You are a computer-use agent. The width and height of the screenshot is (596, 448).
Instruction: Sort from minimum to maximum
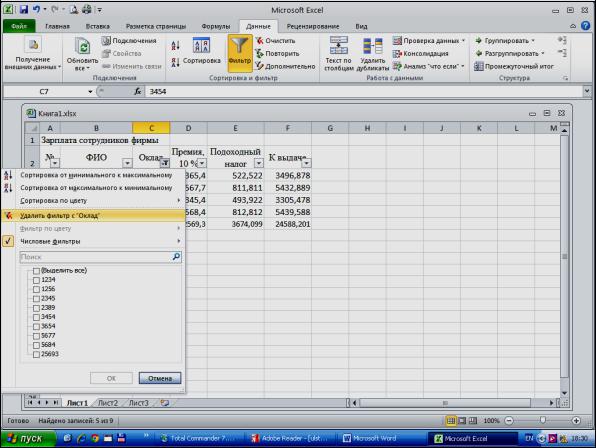click(x=93, y=175)
